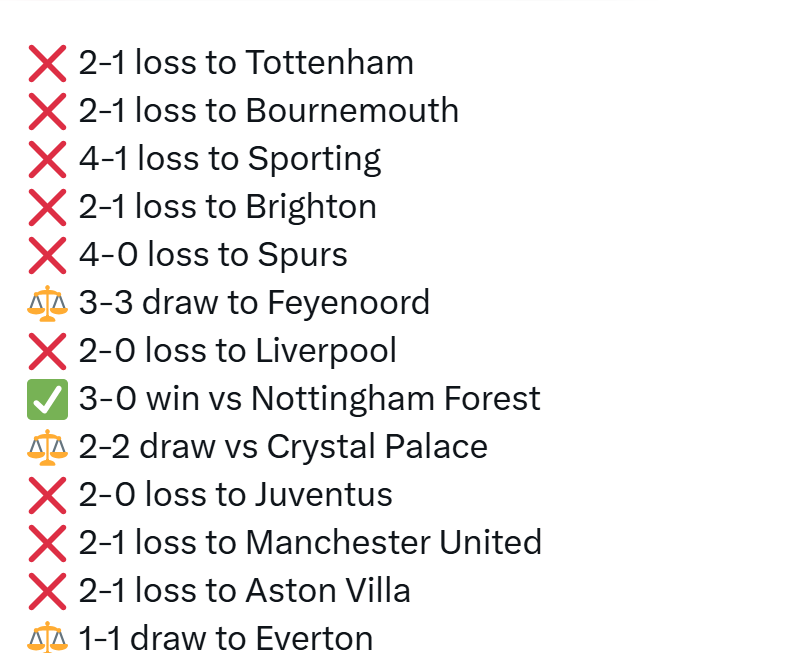
Task: Click the scales emoji next to Everton draw
Action: coord(46,638)
